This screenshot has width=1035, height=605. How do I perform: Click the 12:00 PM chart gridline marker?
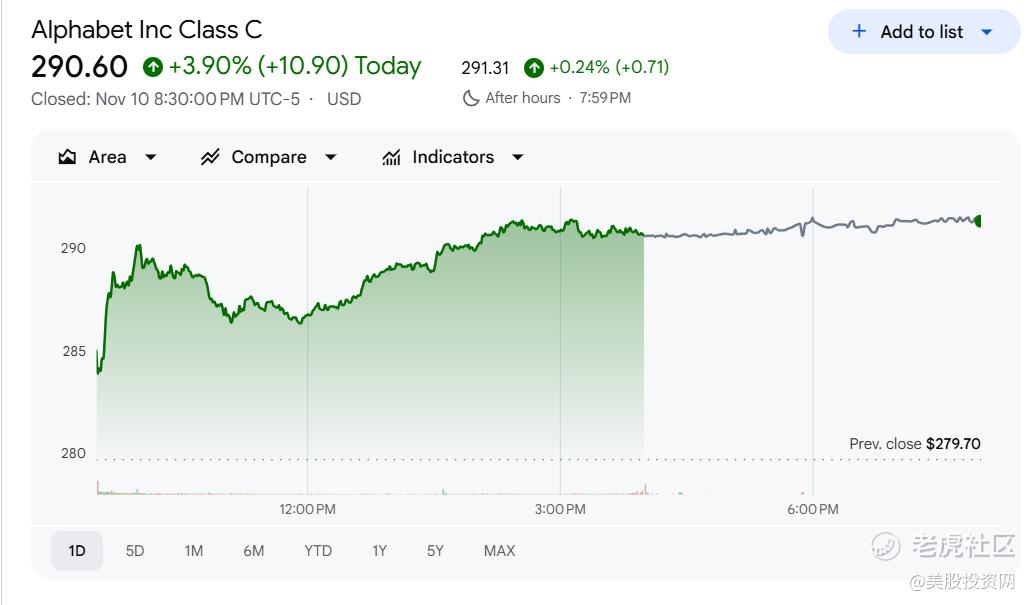click(x=307, y=509)
